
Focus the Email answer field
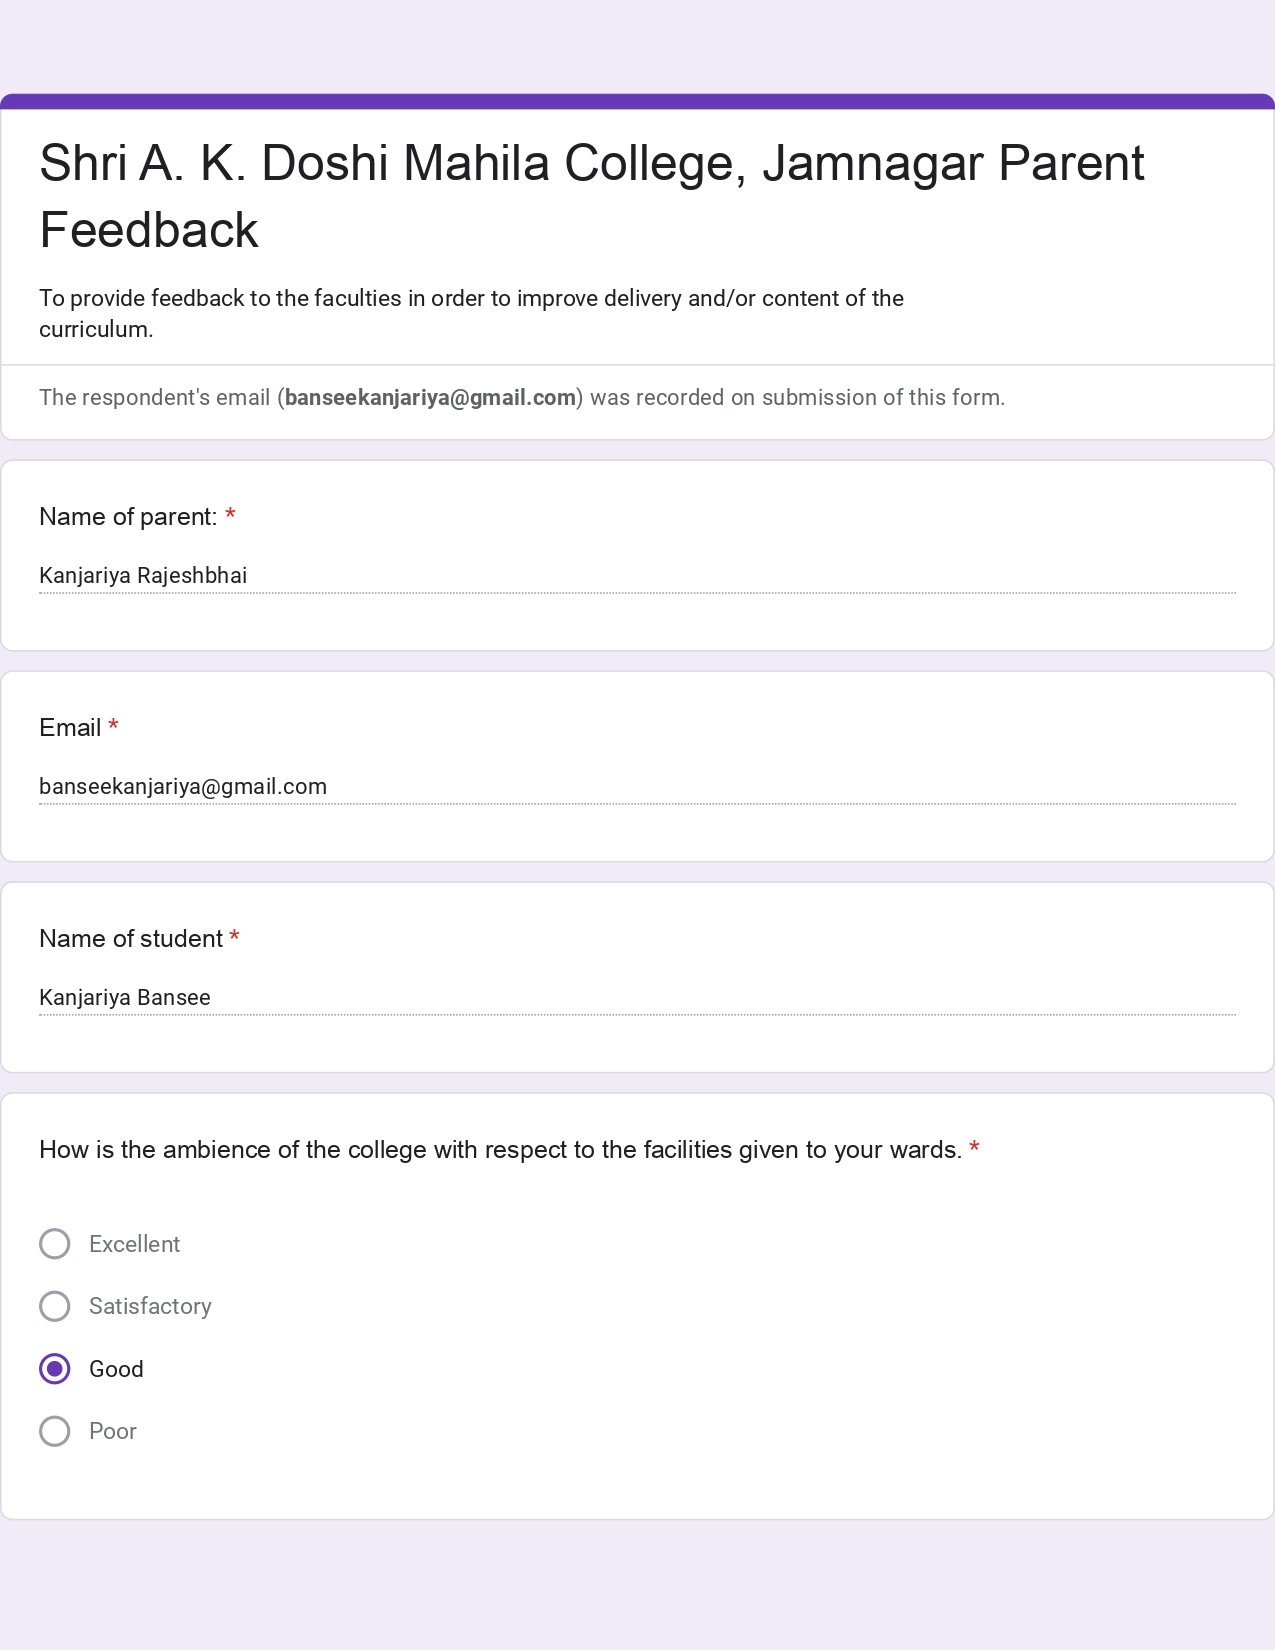click(x=636, y=787)
